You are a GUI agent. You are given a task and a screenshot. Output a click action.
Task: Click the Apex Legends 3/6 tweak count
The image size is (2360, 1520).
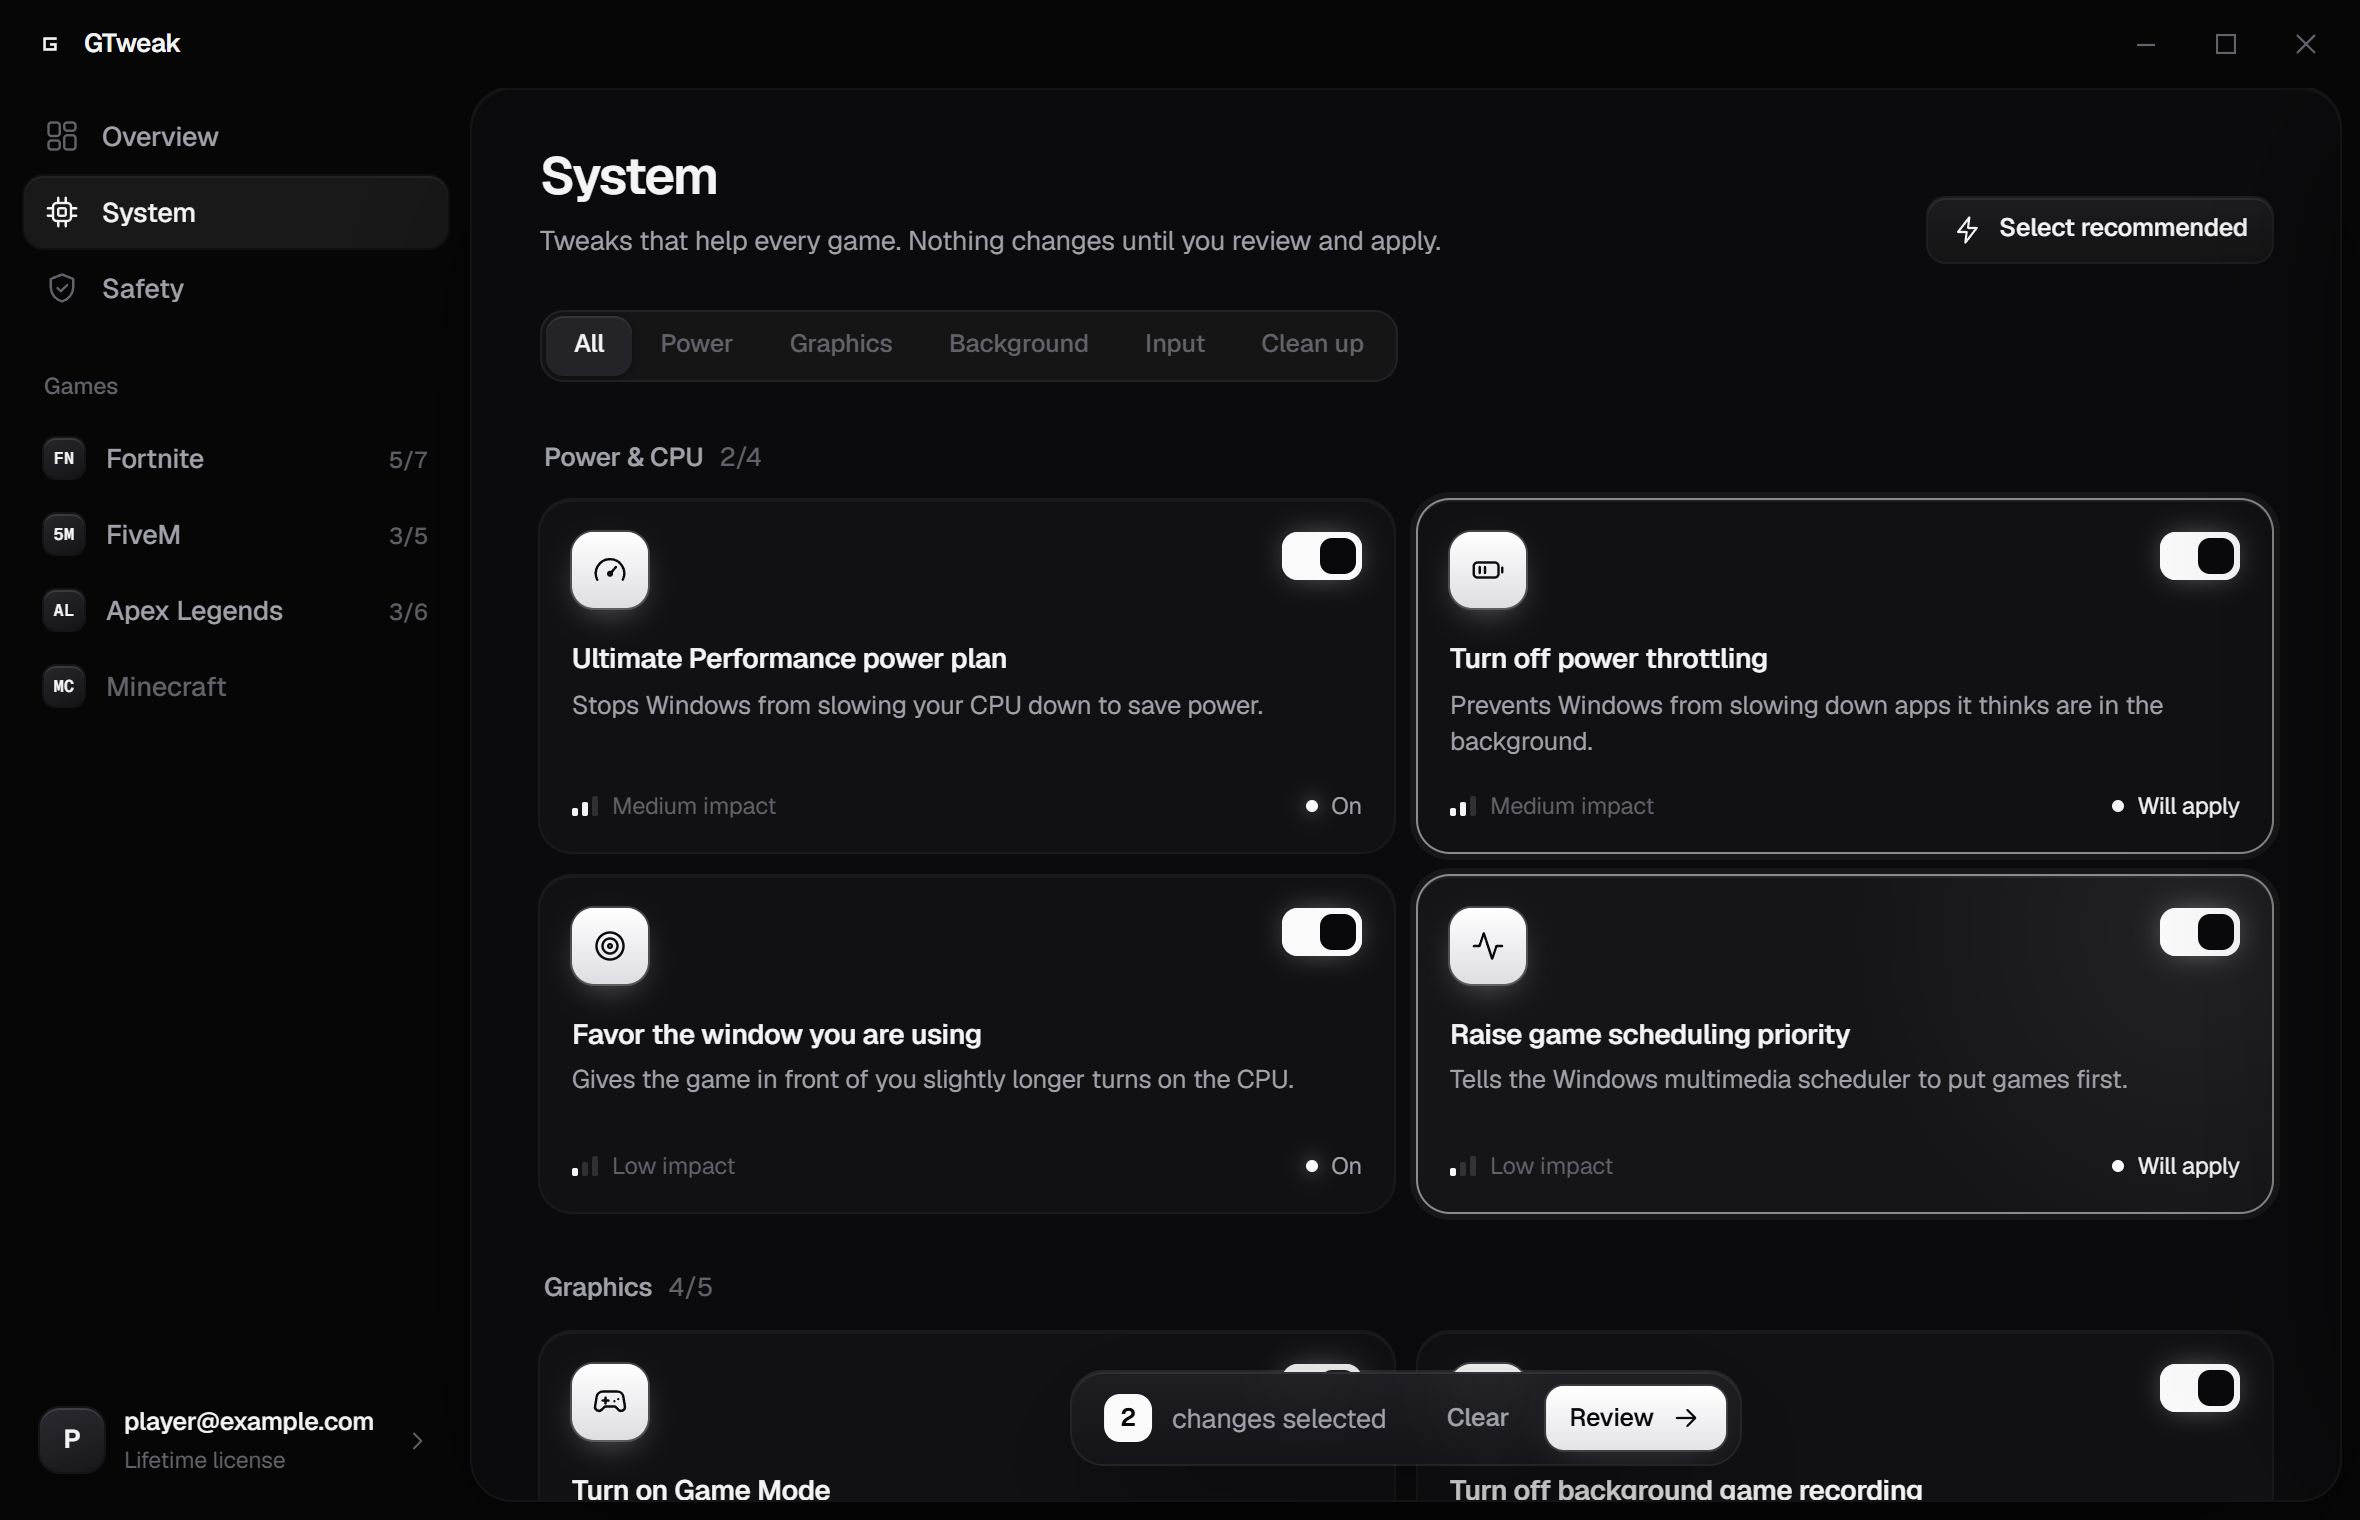pos(408,612)
